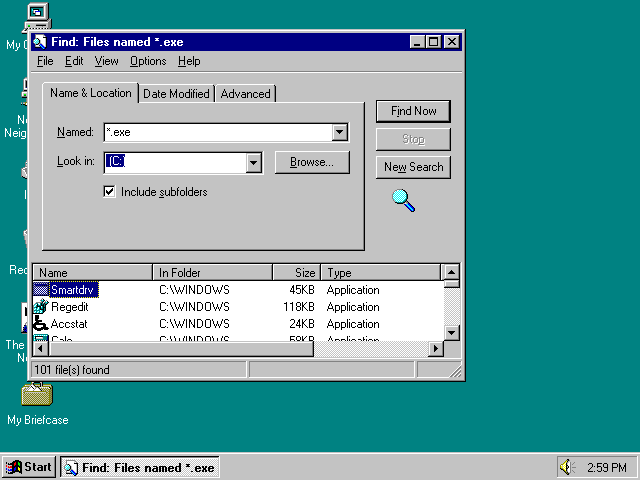The image size is (640, 480).
Task: Toggle the Include subfolders checkbox
Action: click(x=109, y=191)
